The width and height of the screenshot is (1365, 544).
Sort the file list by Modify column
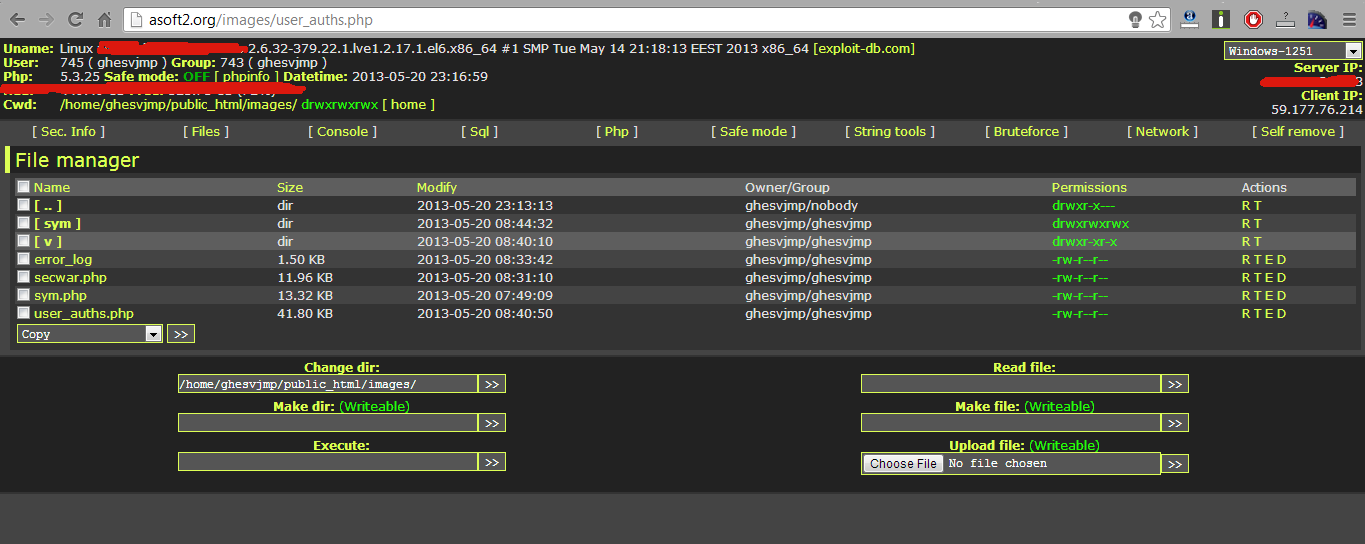[437, 187]
